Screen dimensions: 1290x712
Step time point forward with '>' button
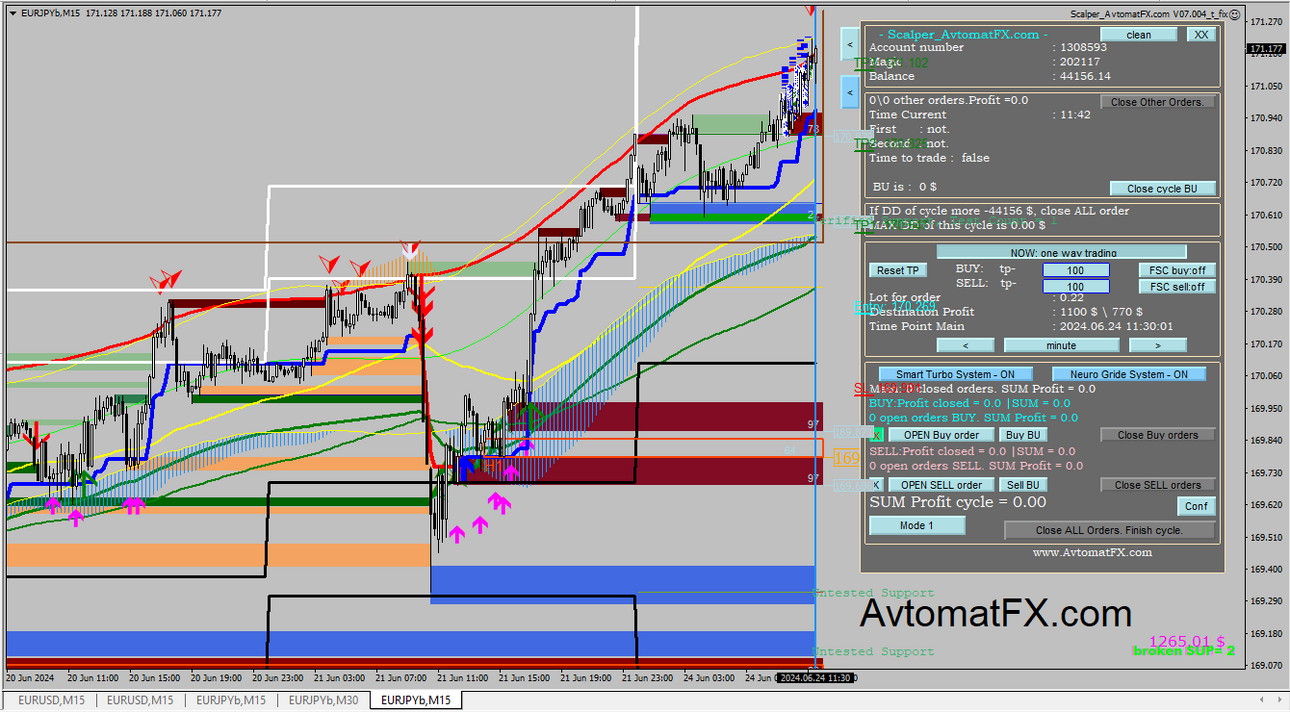point(1158,345)
